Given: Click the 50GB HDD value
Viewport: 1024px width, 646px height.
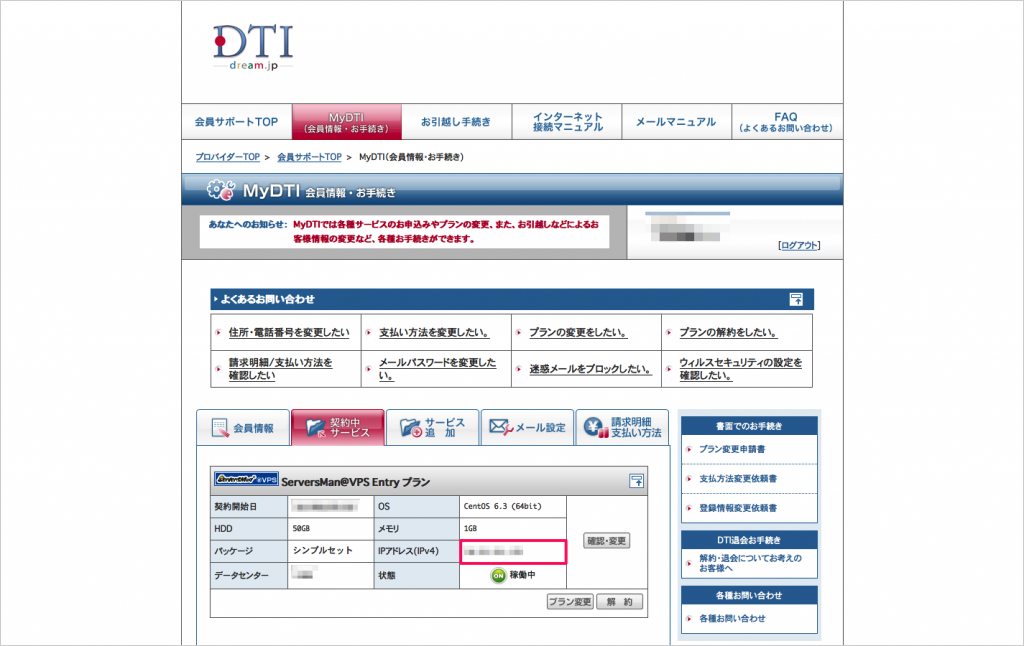Looking at the screenshot, I should (x=301, y=528).
